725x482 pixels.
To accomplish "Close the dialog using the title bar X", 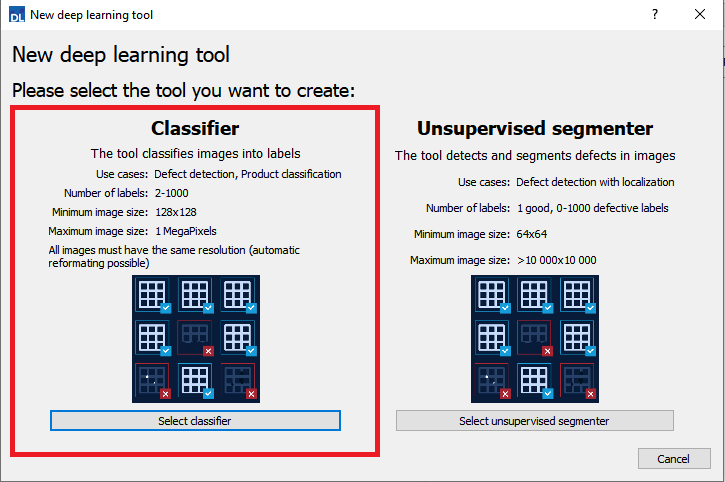I will [x=701, y=15].
